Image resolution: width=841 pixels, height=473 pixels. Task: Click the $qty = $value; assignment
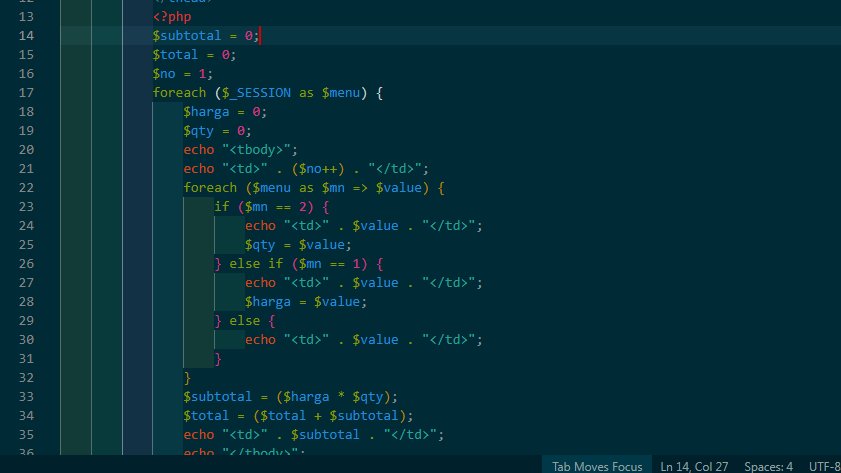pos(298,245)
